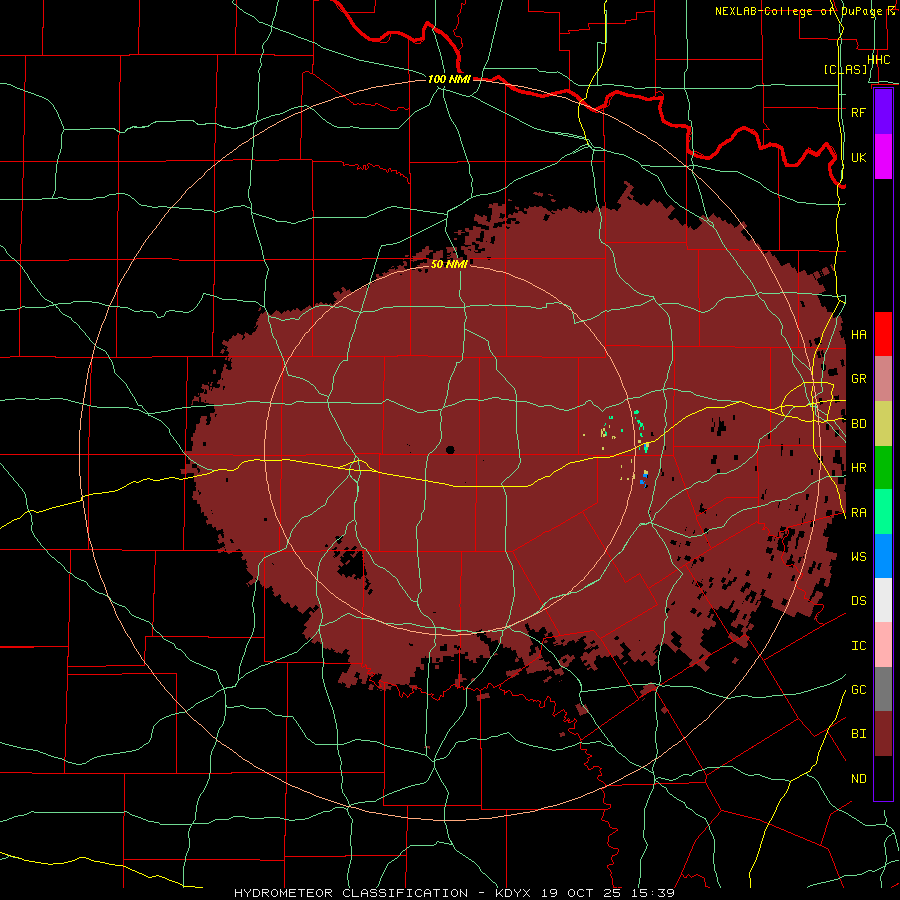Image resolution: width=900 pixels, height=900 pixels.
Task: Click the 100 NMI range ring label
Action: coord(449,79)
